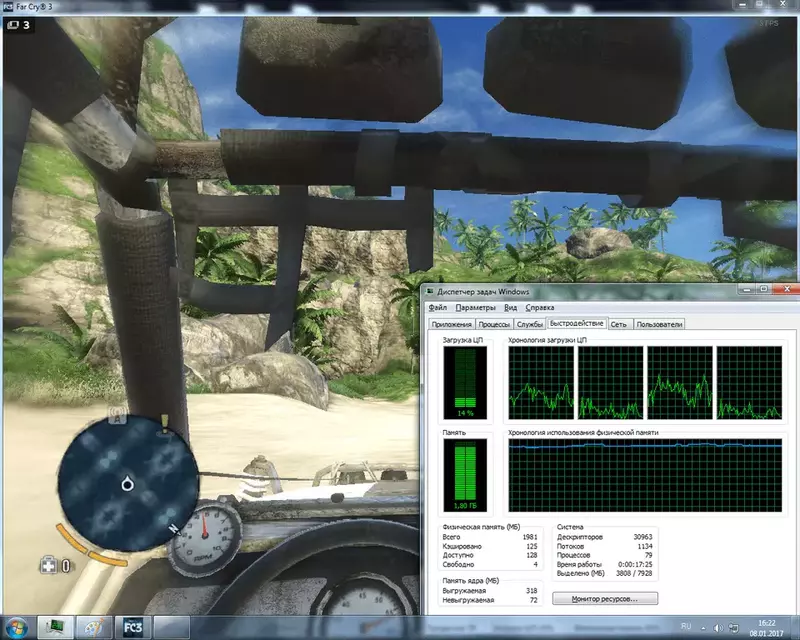Switch to the Приложения tab
This screenshot has width=800, height=640.
pyautogui.click(x=452, y=324)
